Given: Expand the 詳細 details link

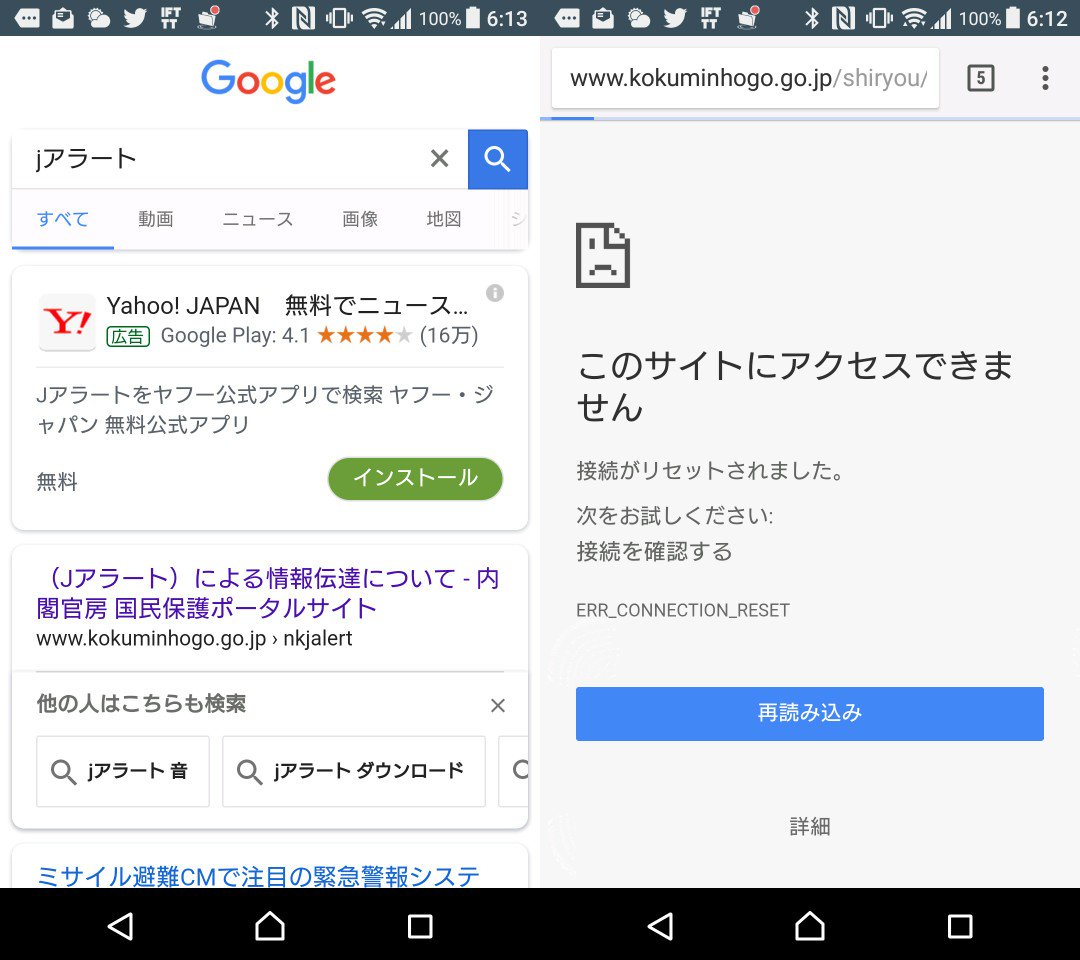Looking at the screenshot, I should (809, 826).
